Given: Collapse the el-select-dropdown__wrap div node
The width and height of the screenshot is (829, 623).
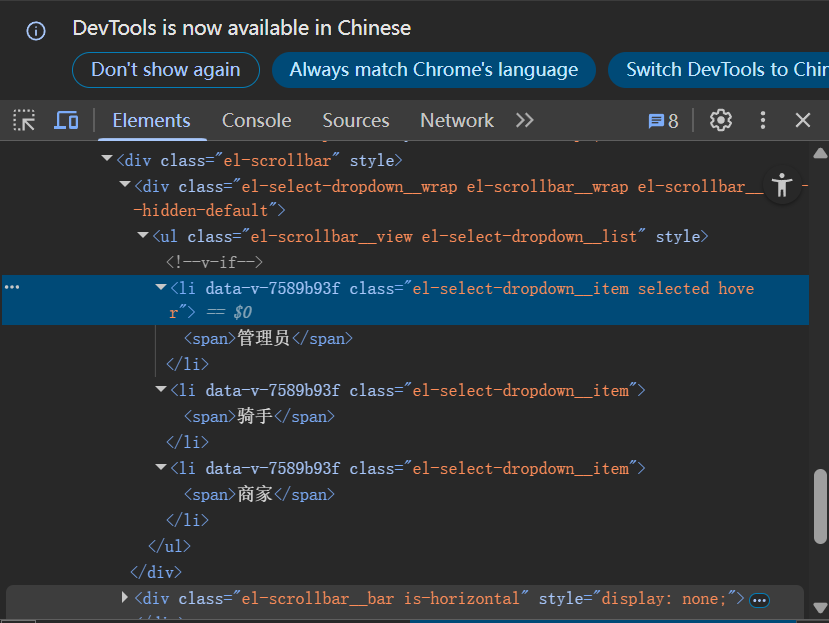Looking at the screenshot, I should (125, 184).
